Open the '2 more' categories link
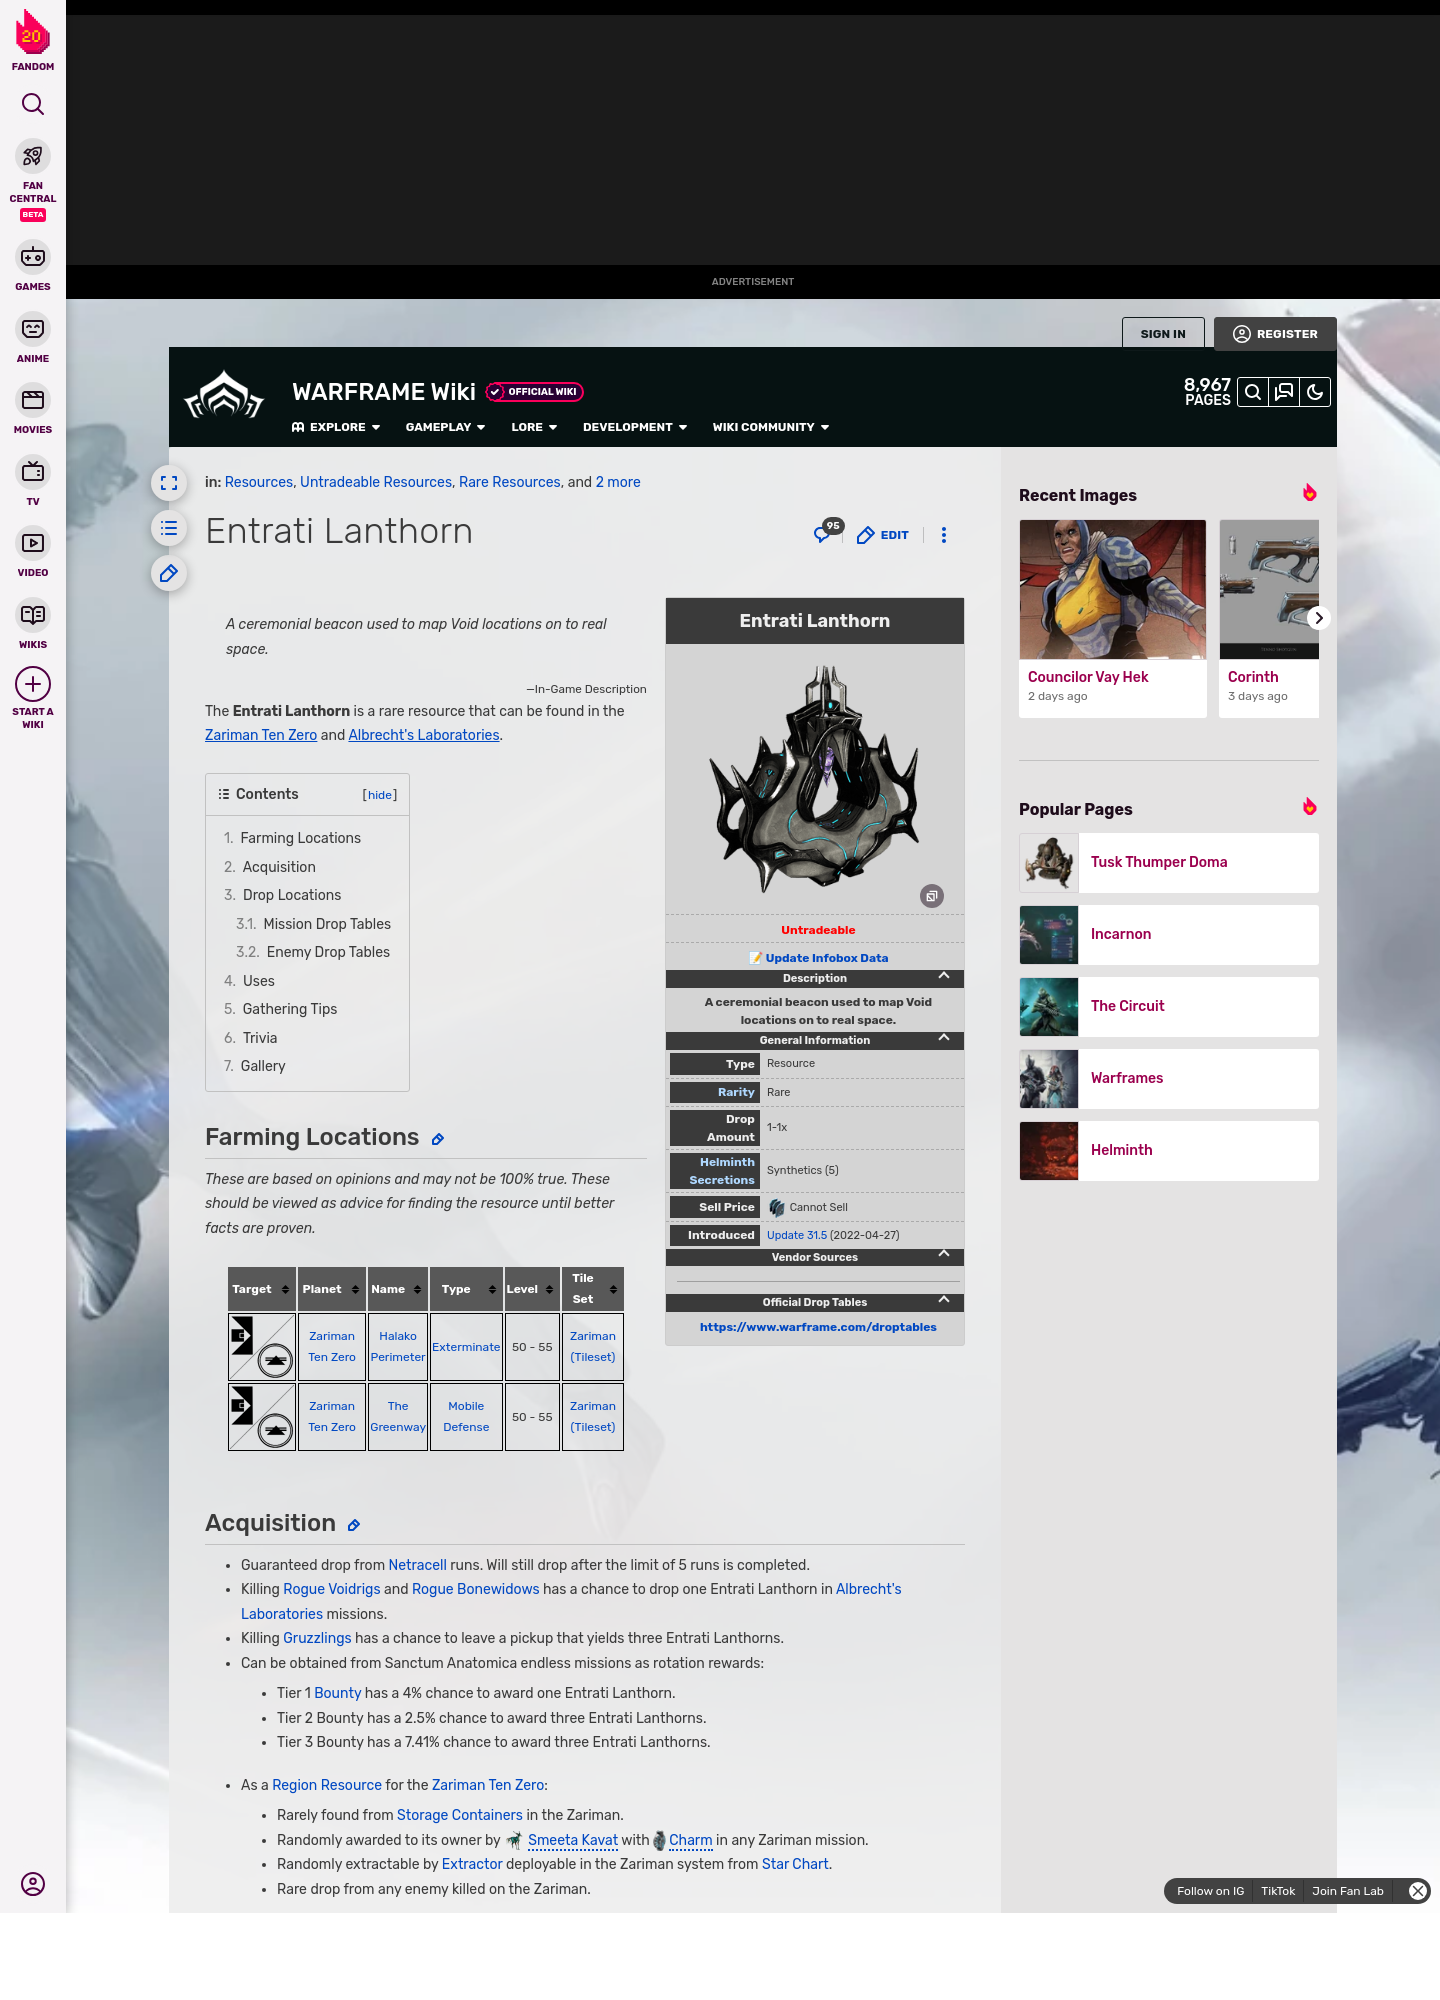The image size is (1440, 2000). [x=618, y=482]
